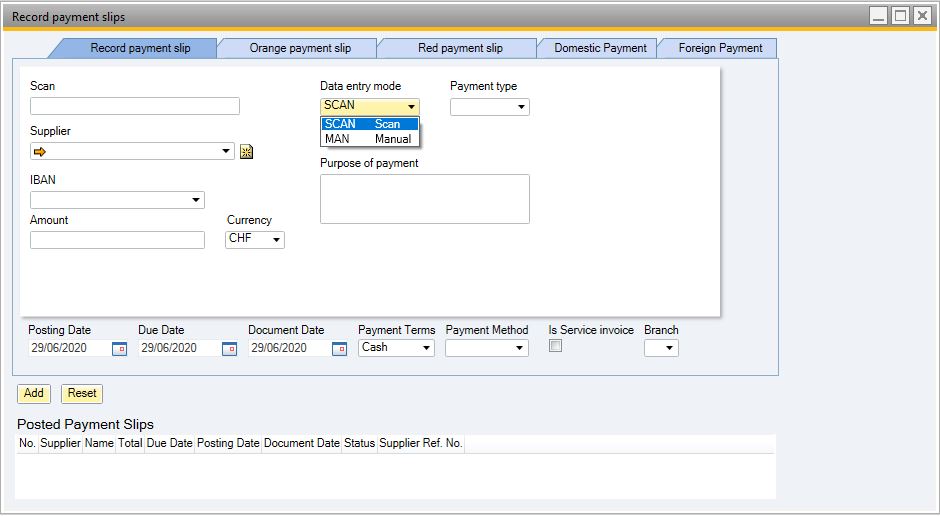Click the Document Date column header in table

(302, 443)
